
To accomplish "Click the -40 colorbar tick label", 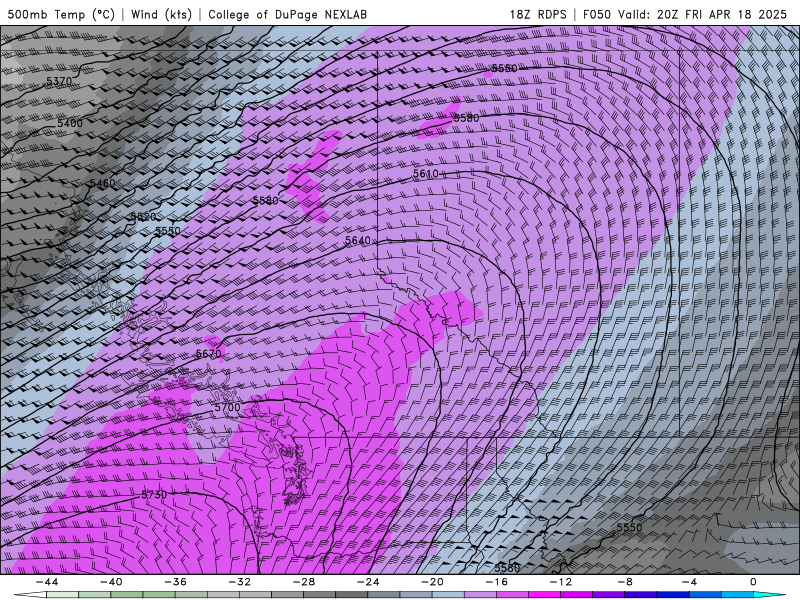I will click(111, 582).
